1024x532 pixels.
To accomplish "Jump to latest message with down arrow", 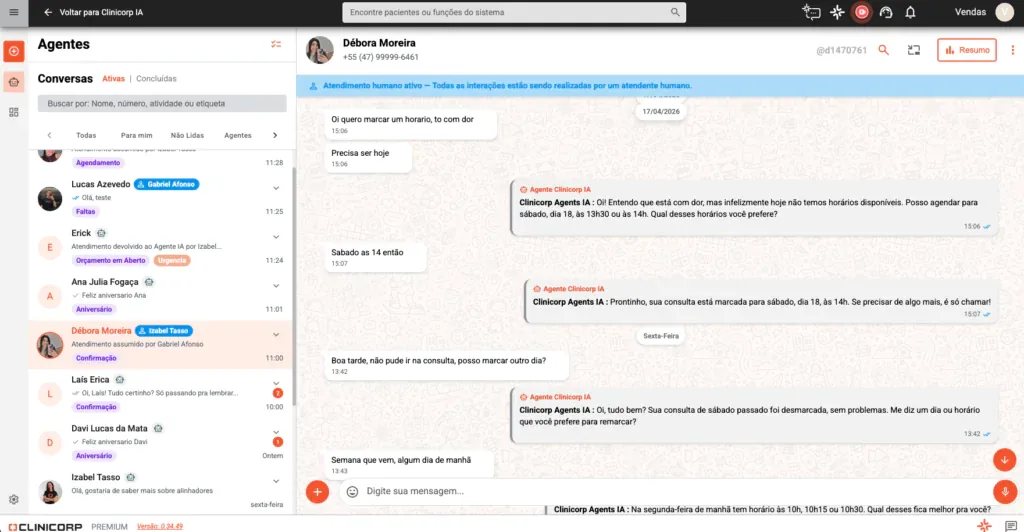I will click(1004, 460).
